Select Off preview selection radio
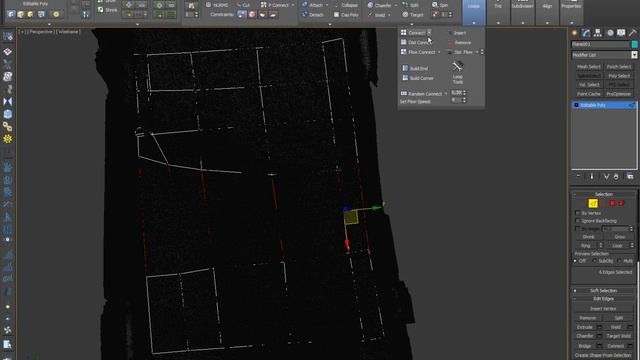640x360 pixels. click(576, 260)
